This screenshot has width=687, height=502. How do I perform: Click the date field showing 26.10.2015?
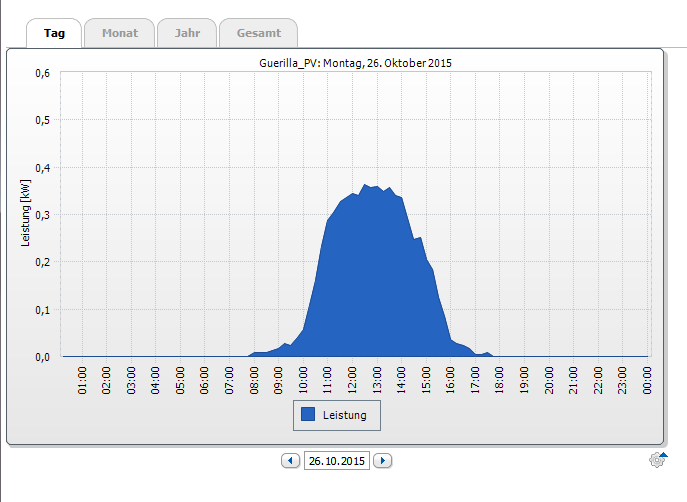tap(337, 461)
